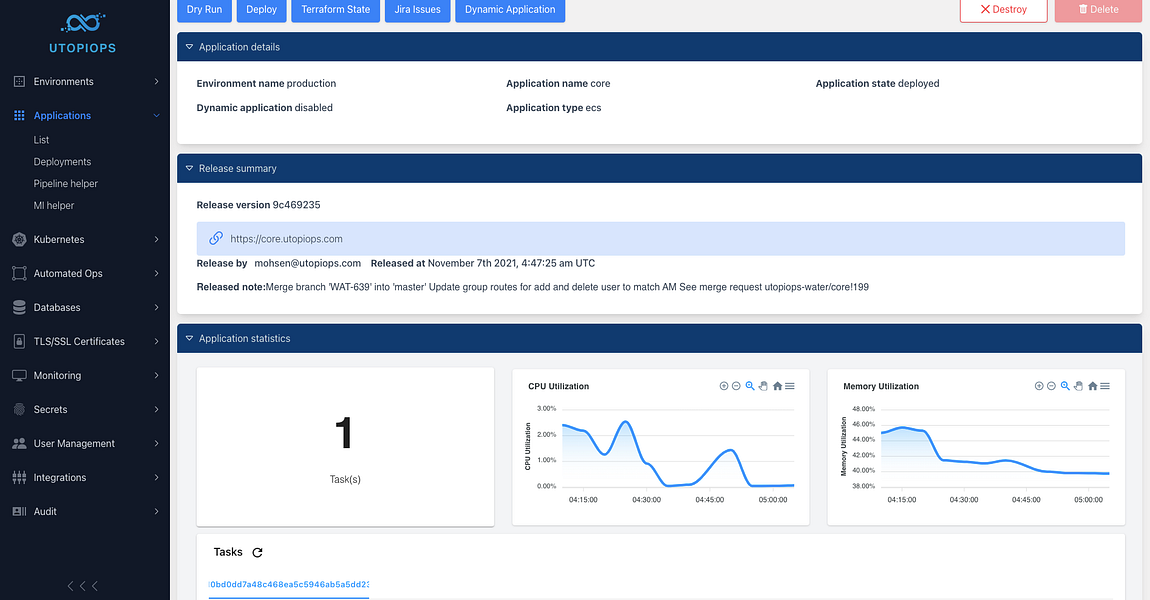The width and height of the screenshot is (1150, 600).
Task: Open the Applications sidebar section label
Action: tap(62, 115)
